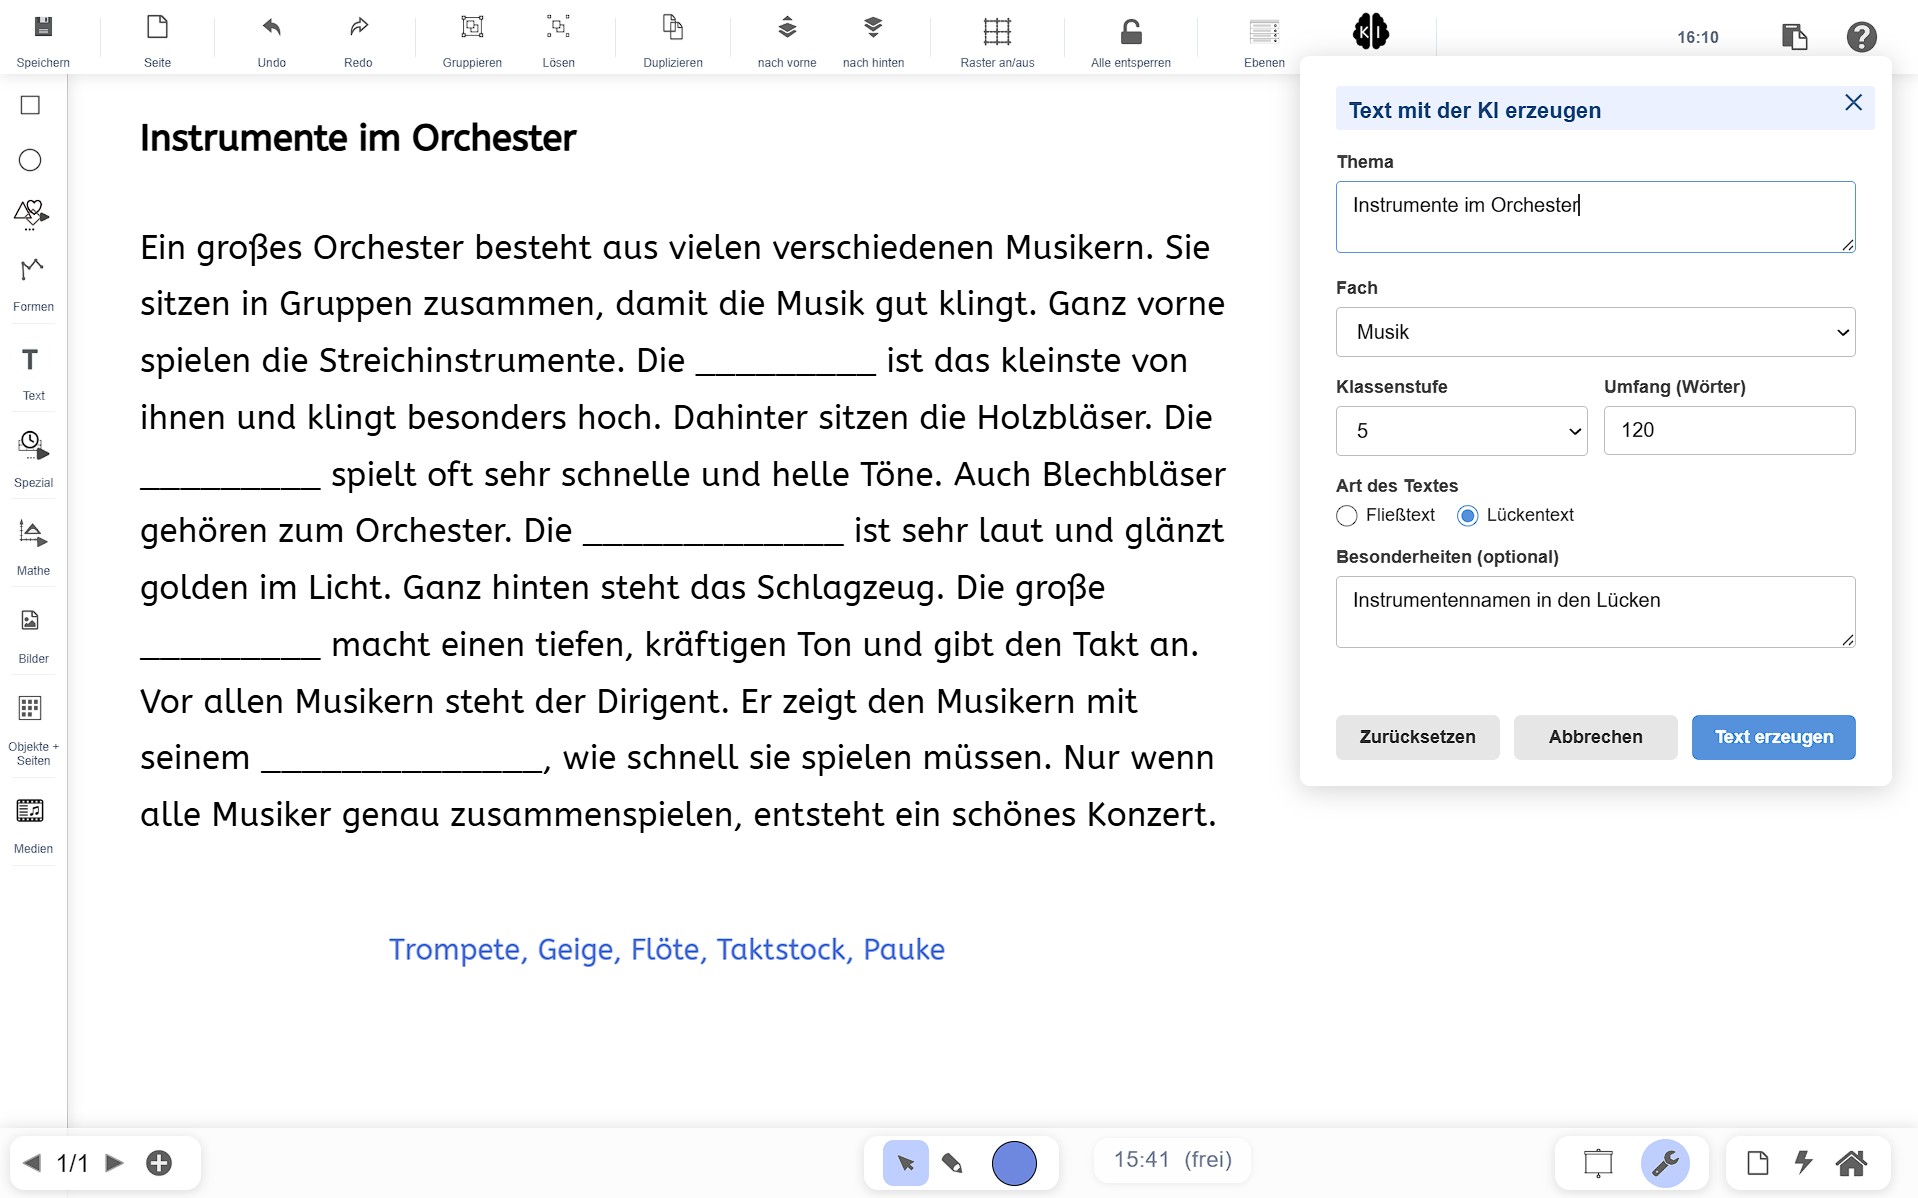Click the lightning bolt icon

click(x=1803, y=1163)
